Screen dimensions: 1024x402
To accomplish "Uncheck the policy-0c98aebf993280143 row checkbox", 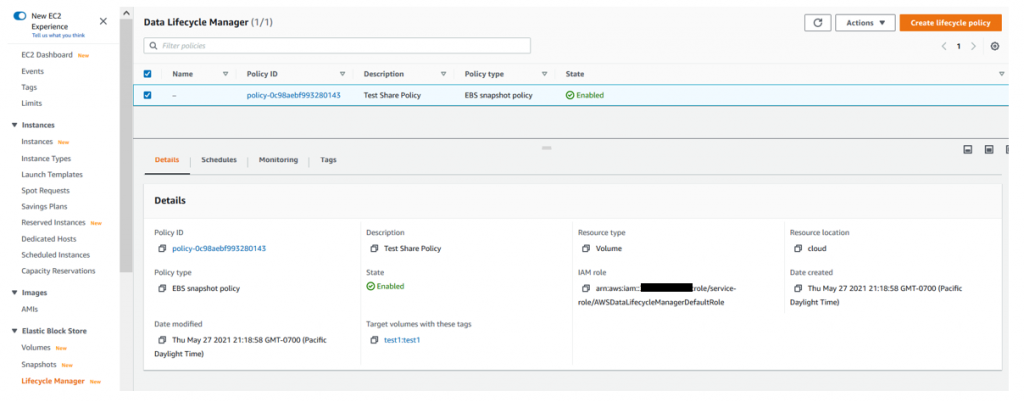I will [148, 95].
